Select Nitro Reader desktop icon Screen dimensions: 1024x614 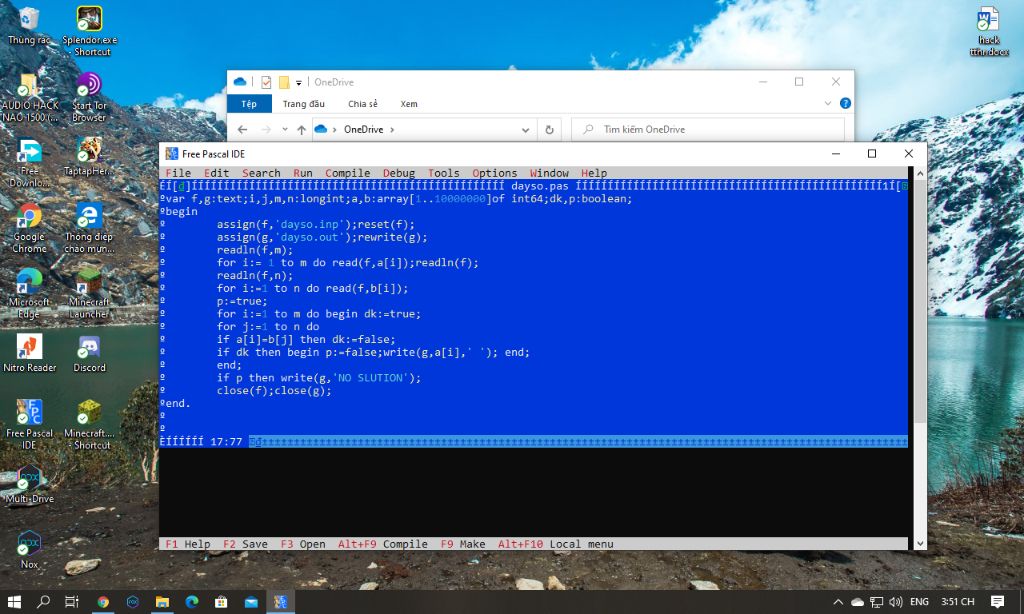[x=29, y=353]
